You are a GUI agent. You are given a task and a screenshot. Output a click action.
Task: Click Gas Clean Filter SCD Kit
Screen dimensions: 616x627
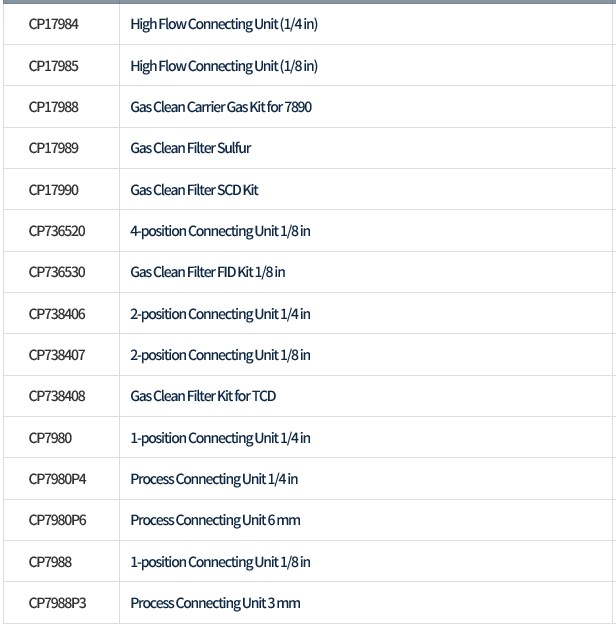[x=194, y=190]
